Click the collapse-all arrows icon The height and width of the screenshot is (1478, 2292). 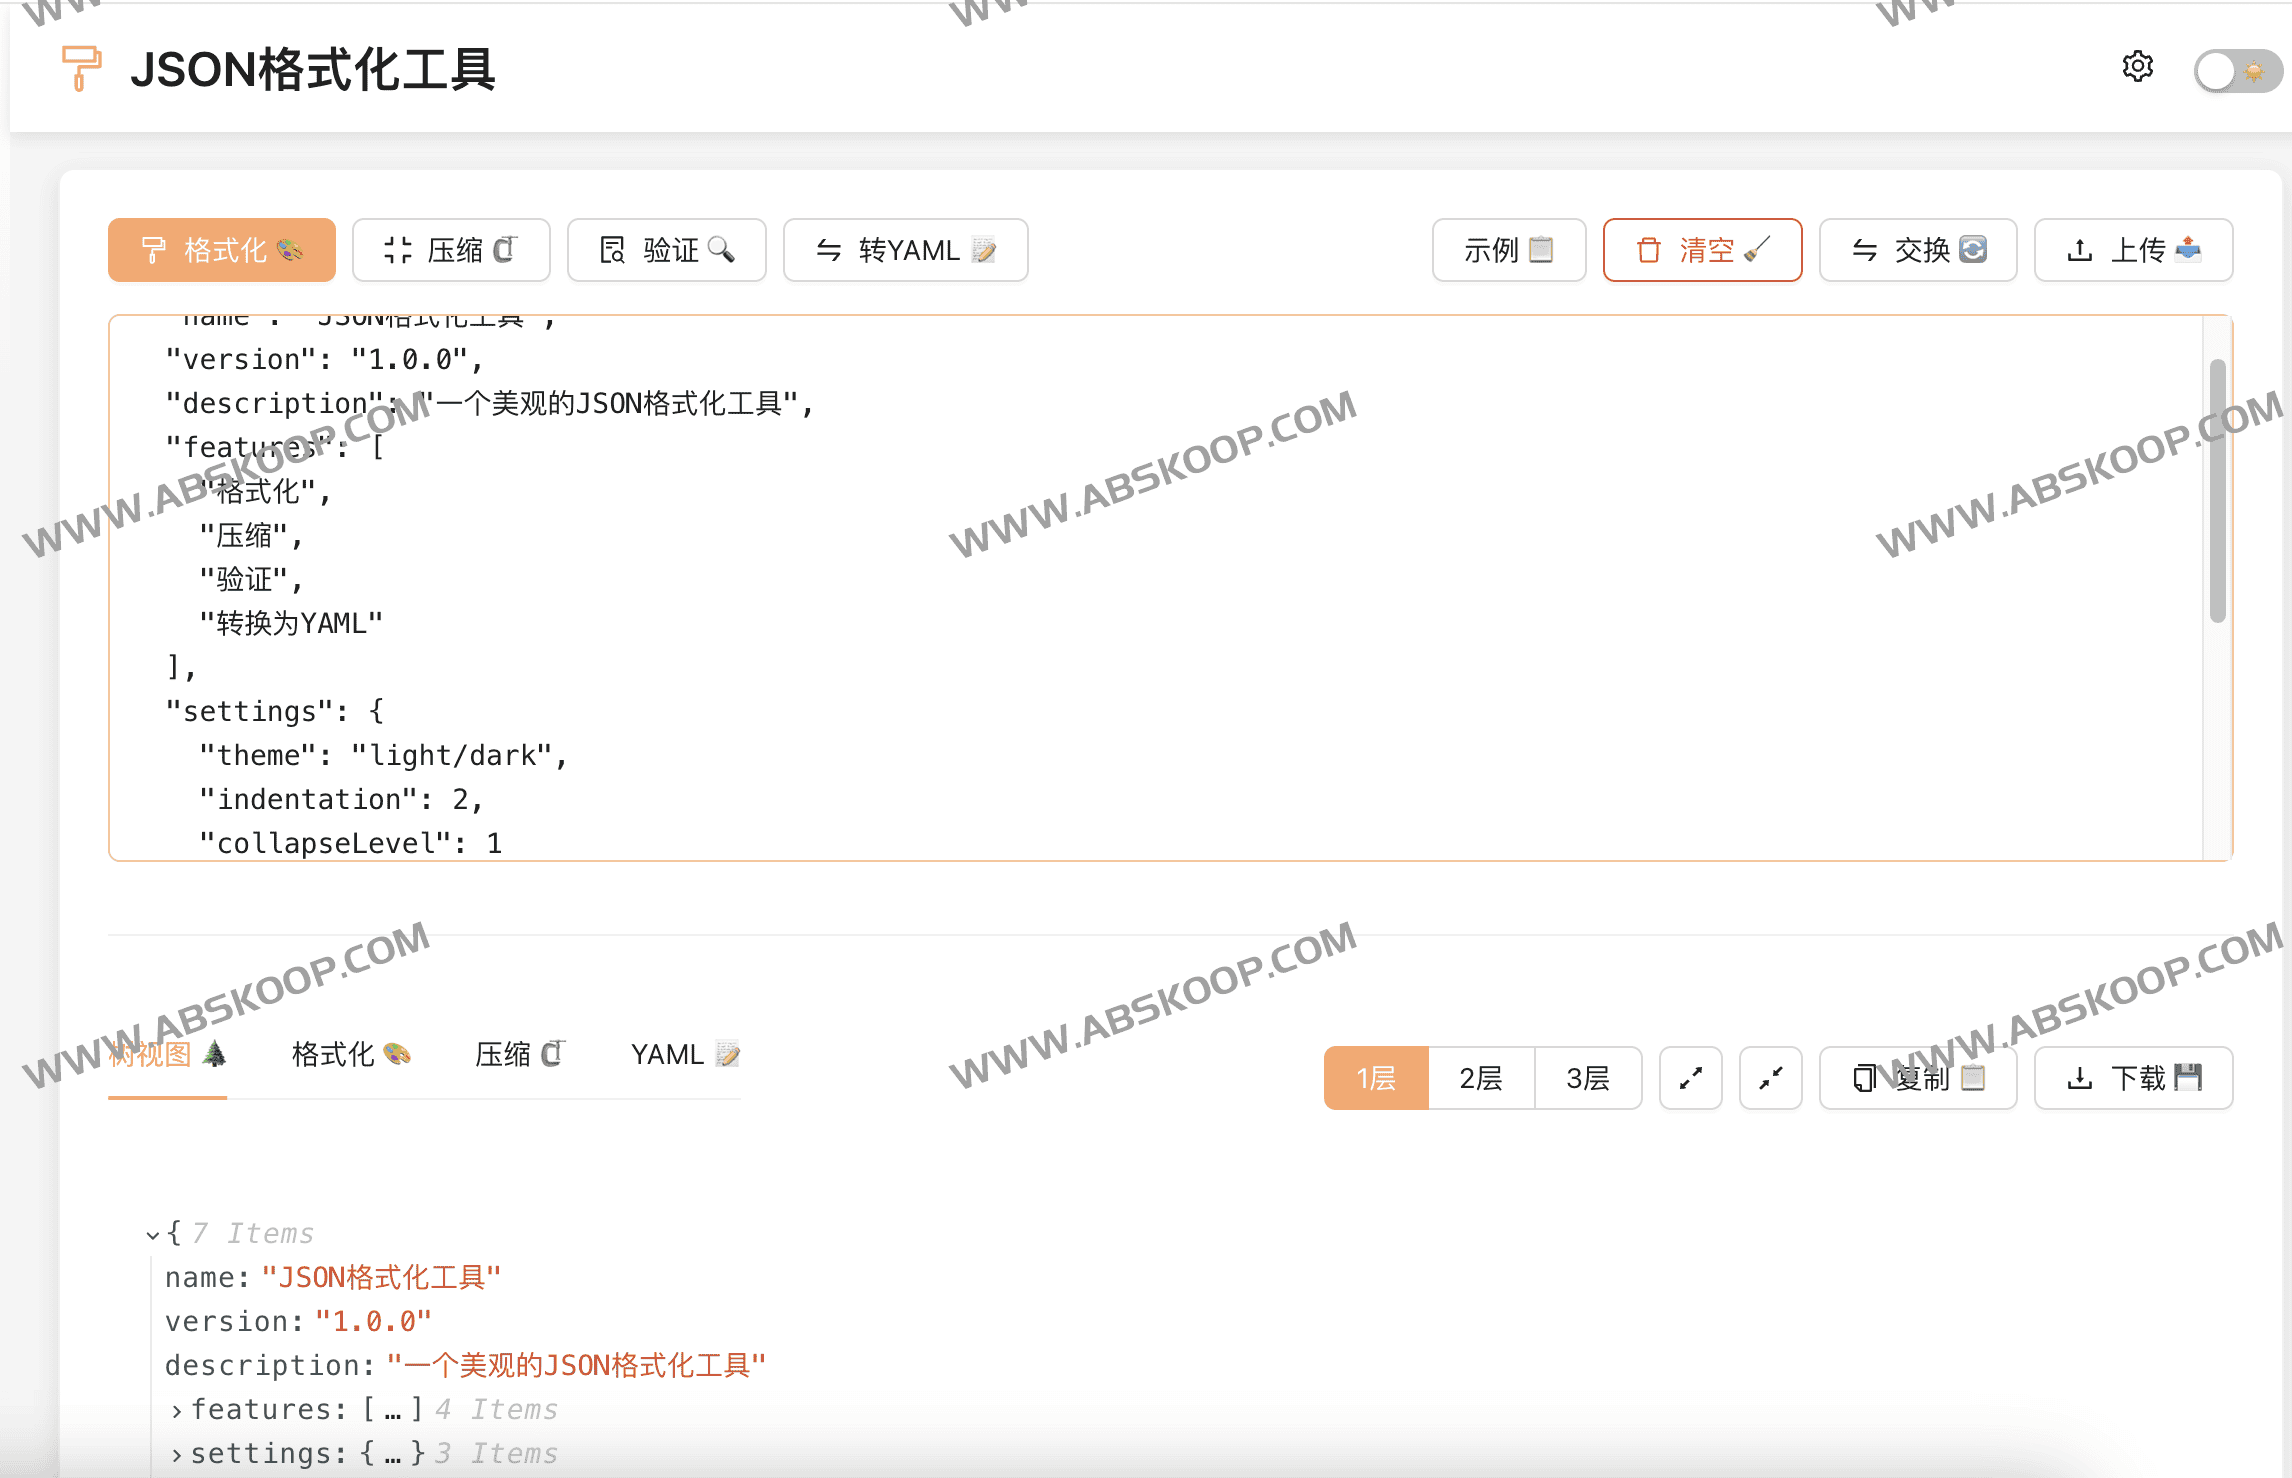click(x=1770, y=1078)
